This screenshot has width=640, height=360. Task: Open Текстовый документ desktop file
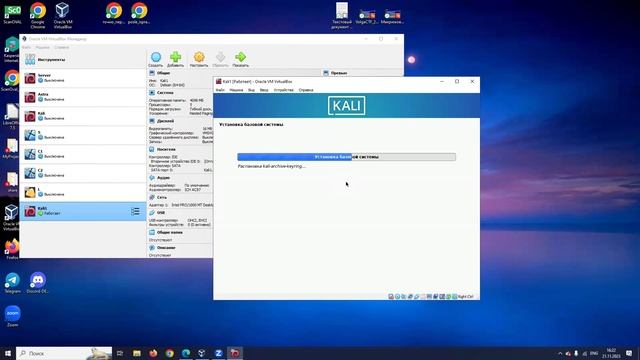click(x=342, y=16)
